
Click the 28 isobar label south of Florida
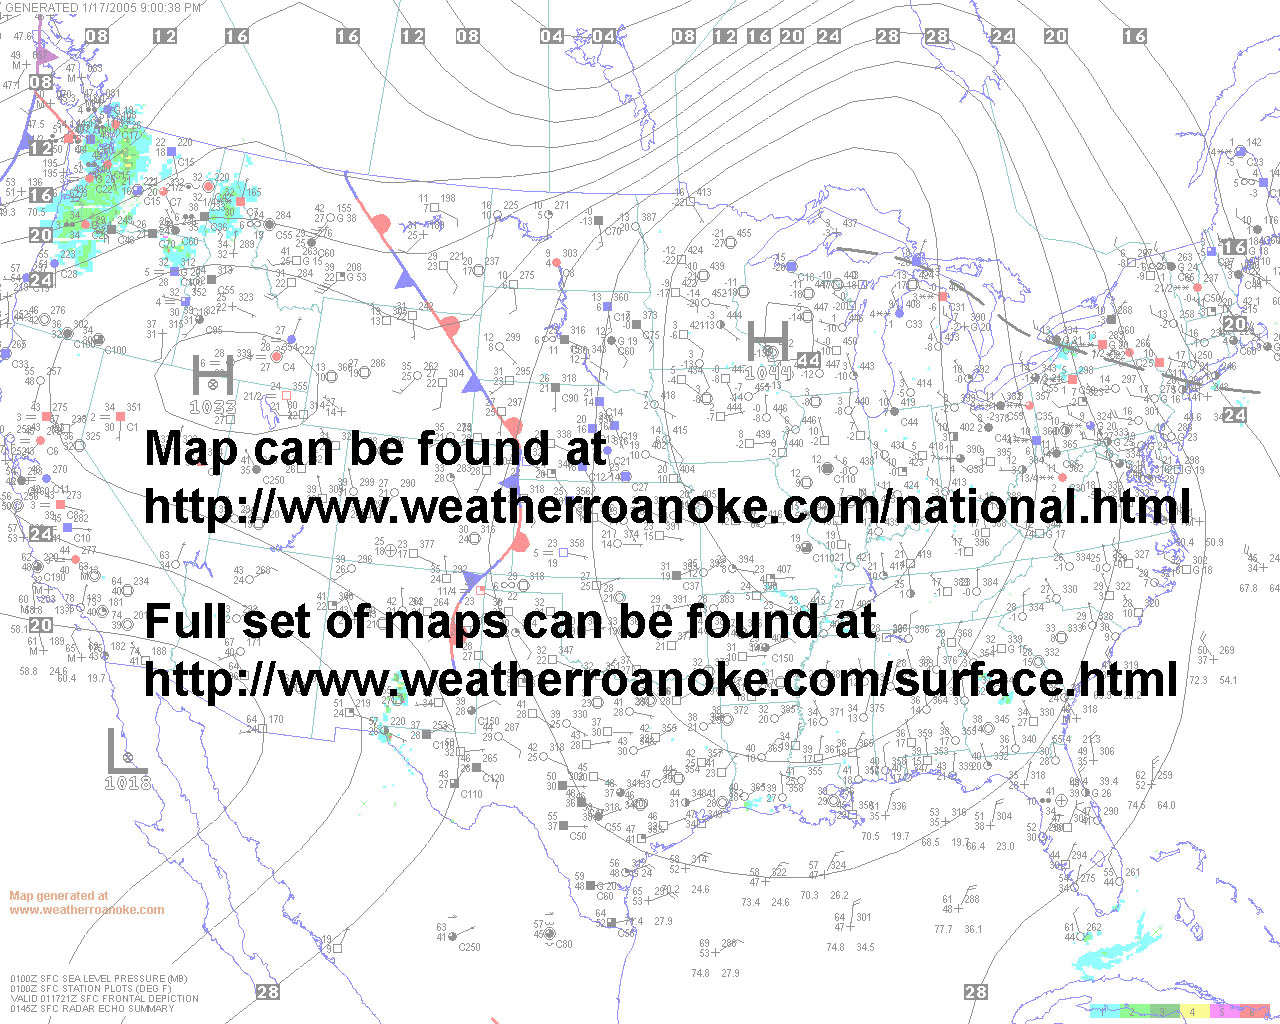pos(976,992)
